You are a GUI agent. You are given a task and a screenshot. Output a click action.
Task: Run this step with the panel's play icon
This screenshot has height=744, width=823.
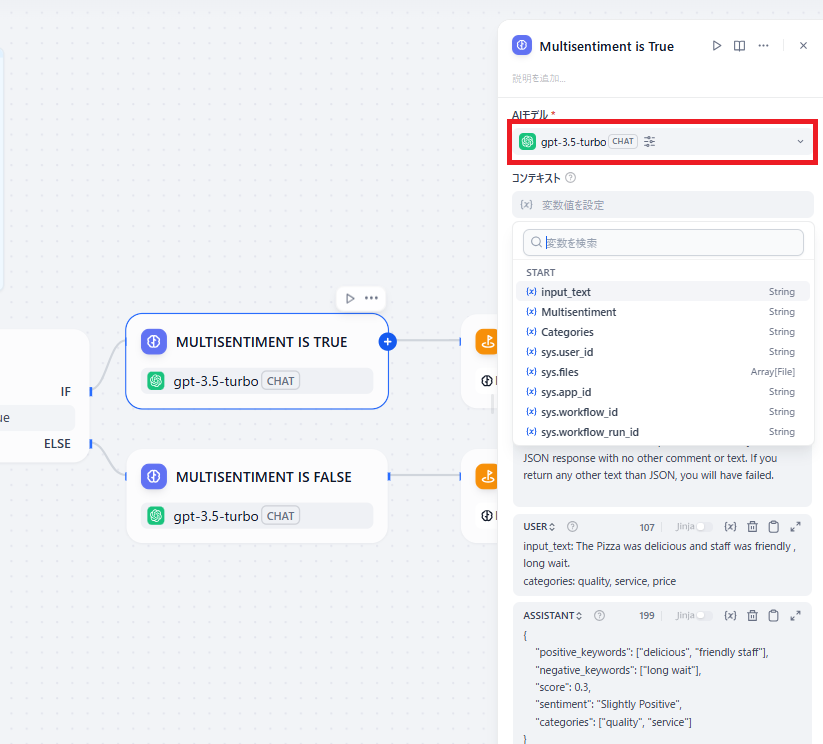pos(717,46)
